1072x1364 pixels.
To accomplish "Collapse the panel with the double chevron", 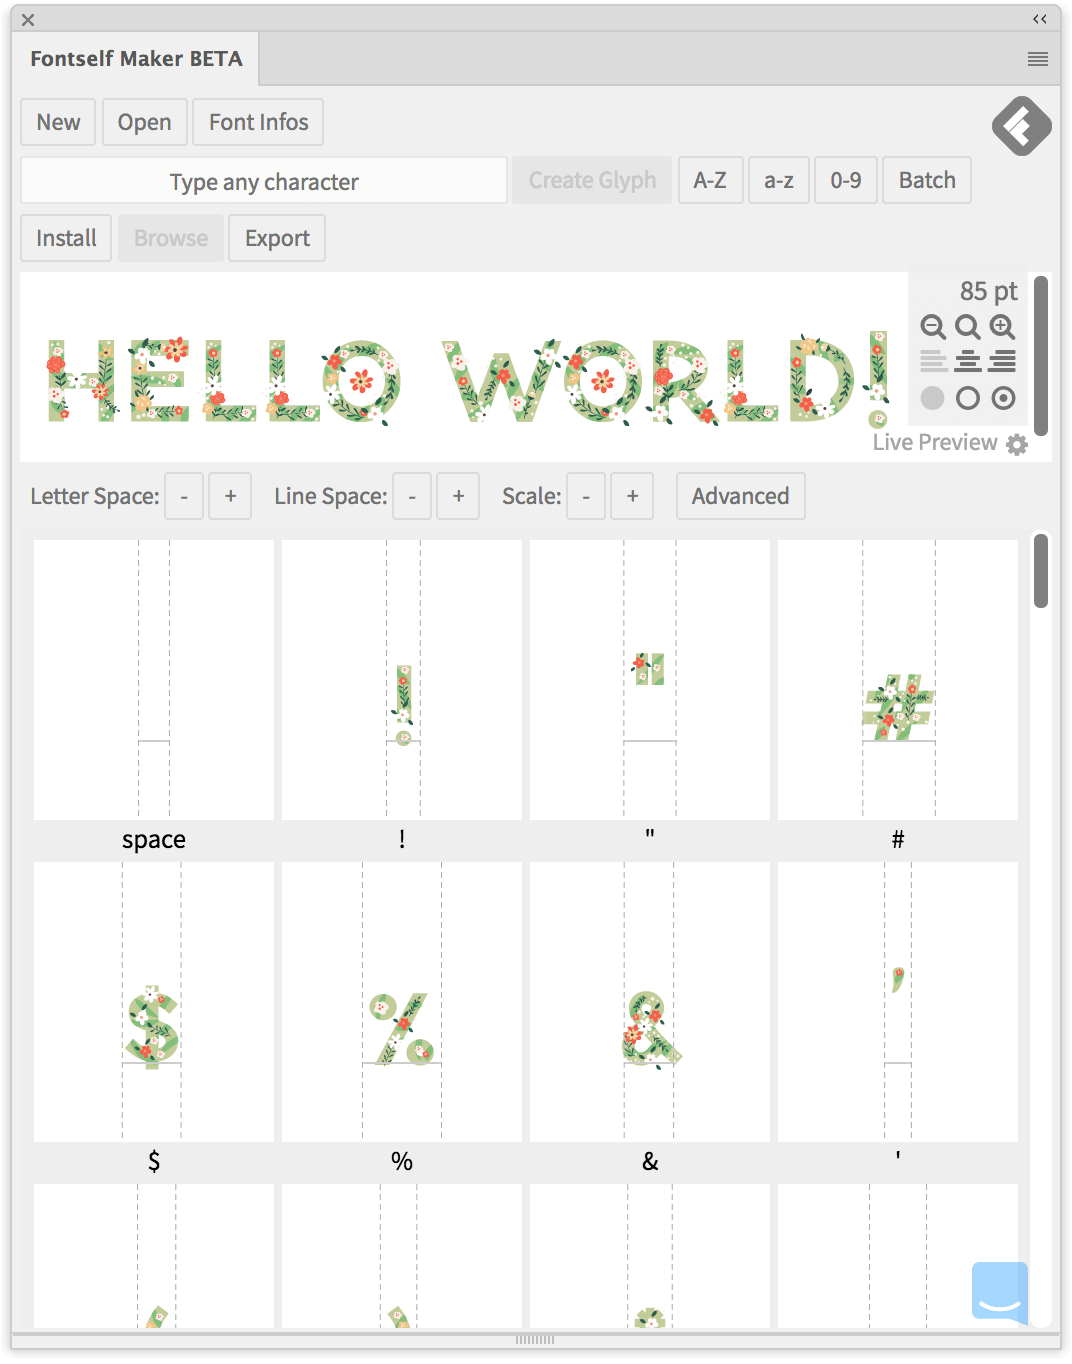I will (x=1038, y=18).
